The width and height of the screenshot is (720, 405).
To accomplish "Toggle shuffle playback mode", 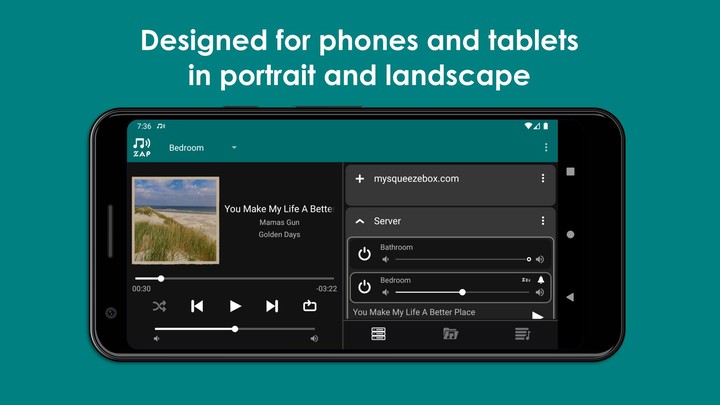I will [x=160, y=306].
